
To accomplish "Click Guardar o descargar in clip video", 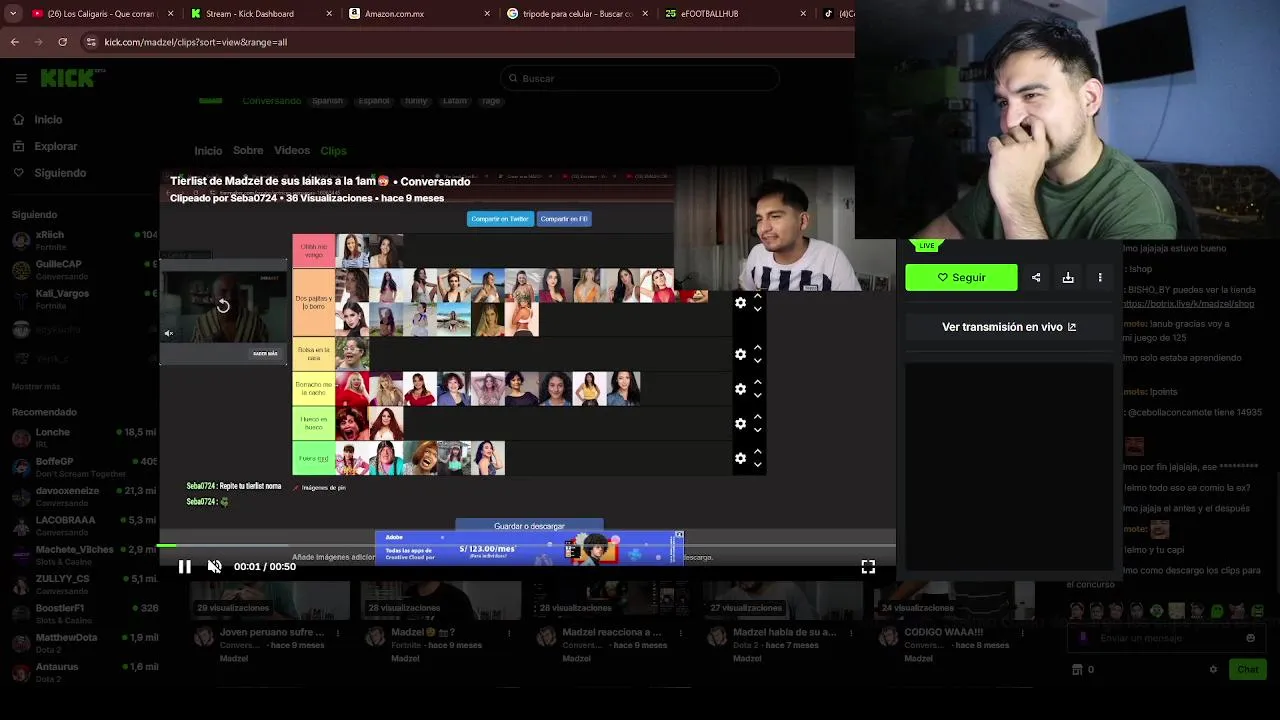I will 529,526.
